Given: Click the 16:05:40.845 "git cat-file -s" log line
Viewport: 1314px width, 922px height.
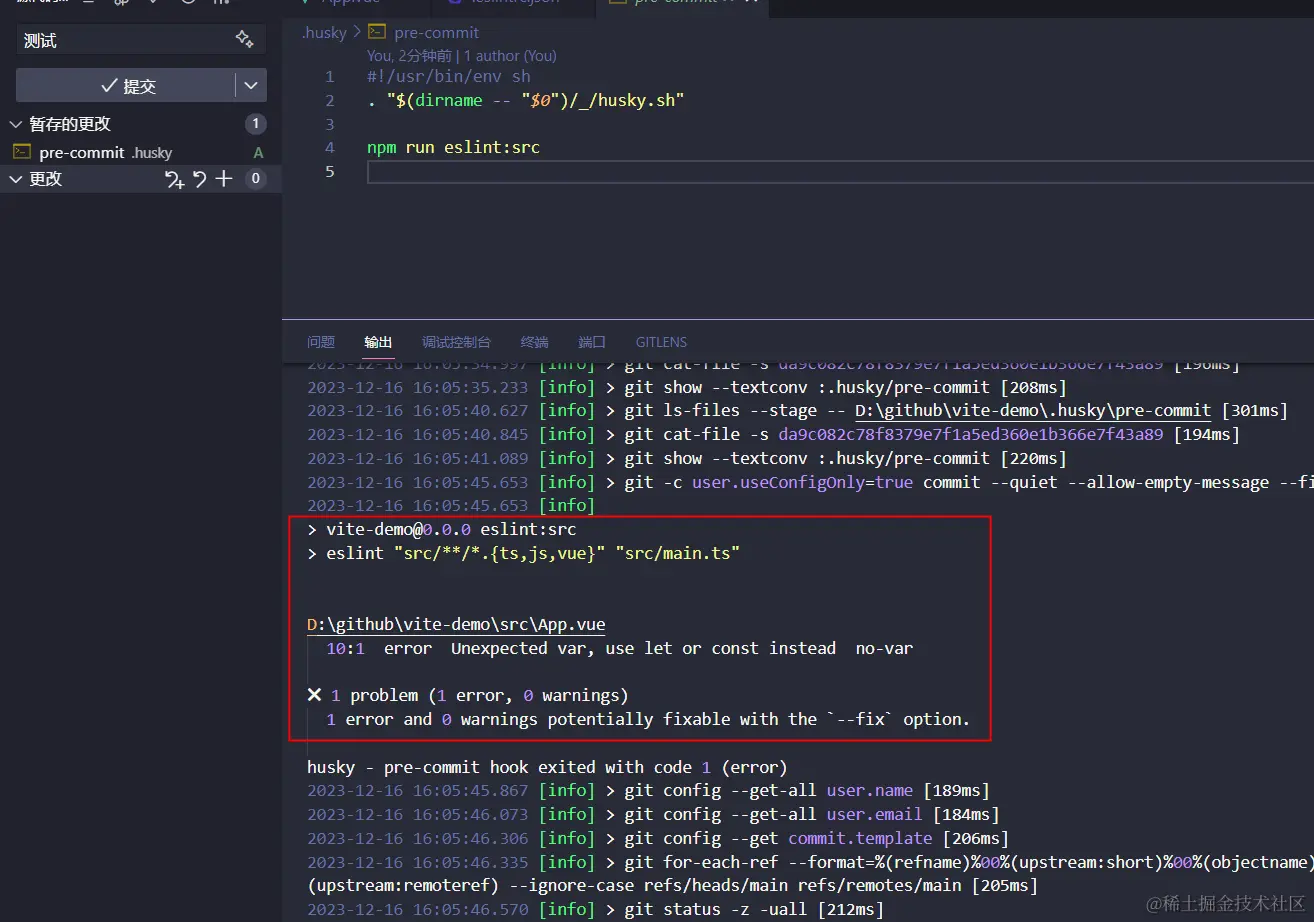Looking at the screenshot, I should pyautogui.click(x=773, y=434).
